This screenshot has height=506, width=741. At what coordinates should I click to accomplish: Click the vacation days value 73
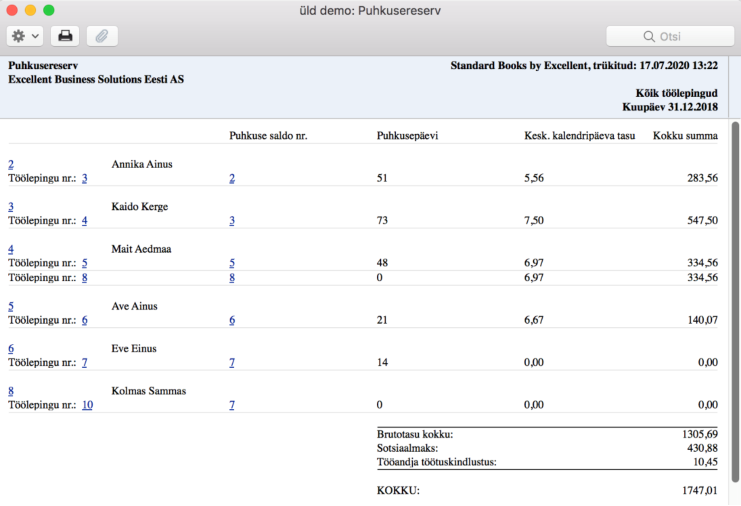[382, 221]
